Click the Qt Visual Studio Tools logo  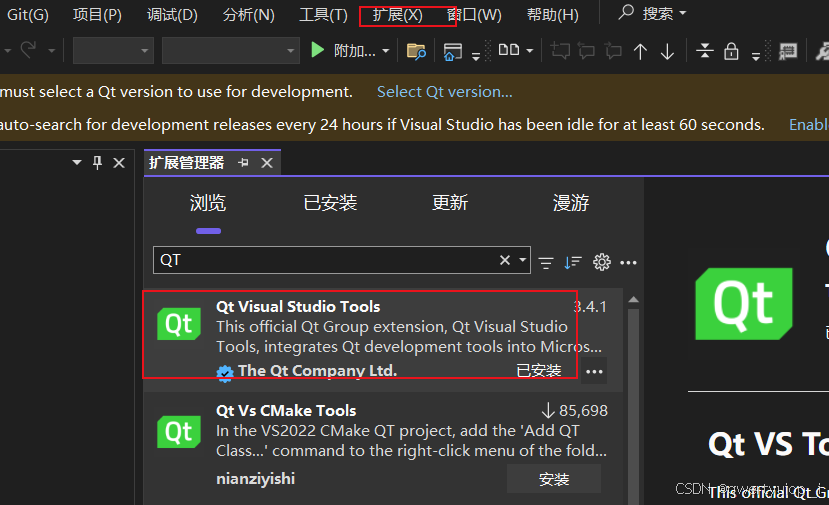pyautogui.click(x=179, y=324)
